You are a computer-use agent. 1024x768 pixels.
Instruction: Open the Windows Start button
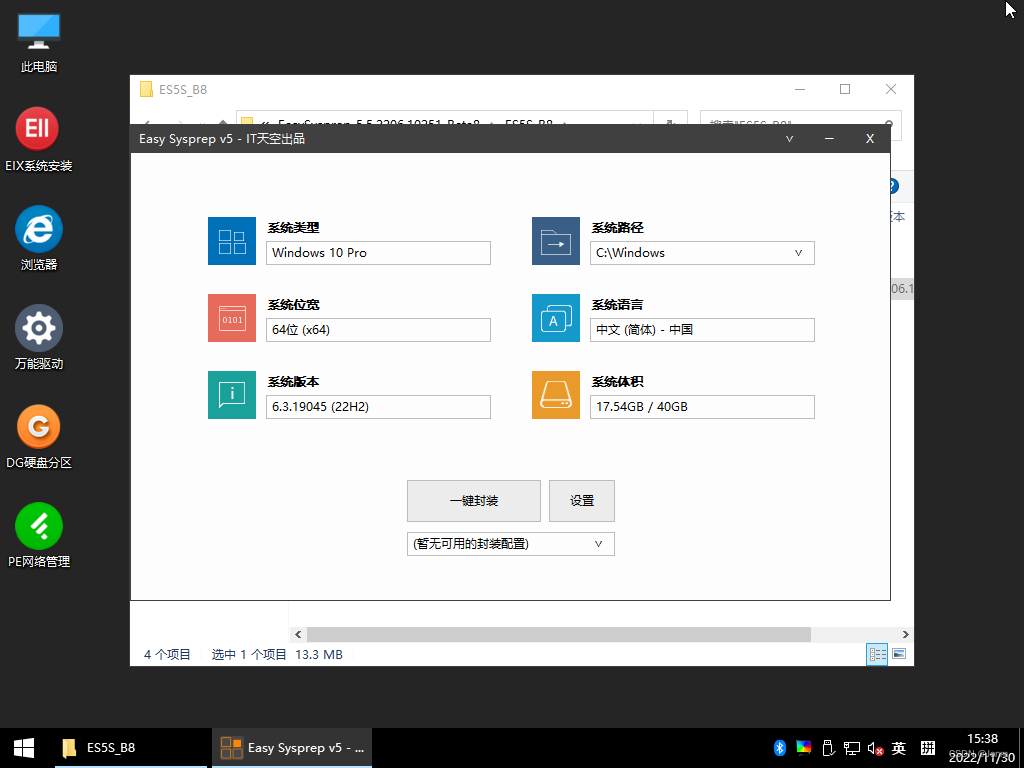pos(24,748)
